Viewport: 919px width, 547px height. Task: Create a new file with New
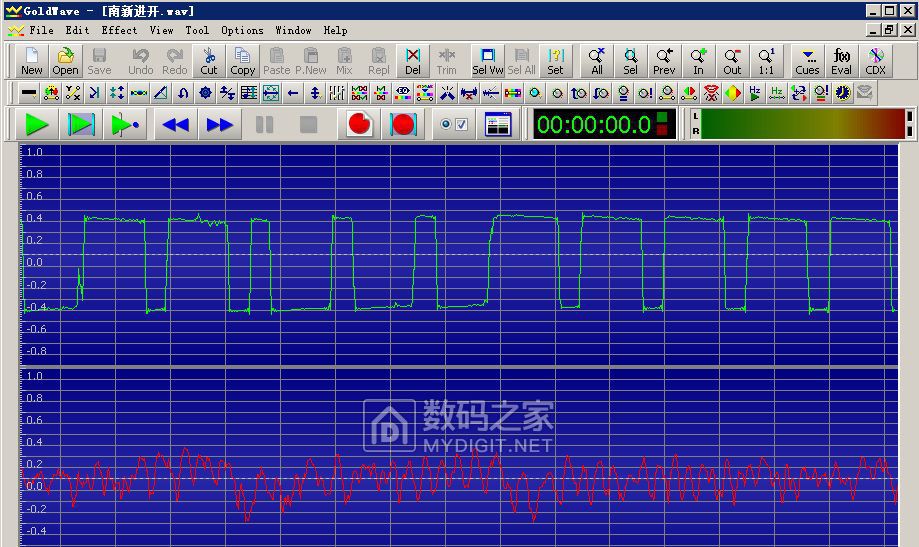tap(32, 61)
